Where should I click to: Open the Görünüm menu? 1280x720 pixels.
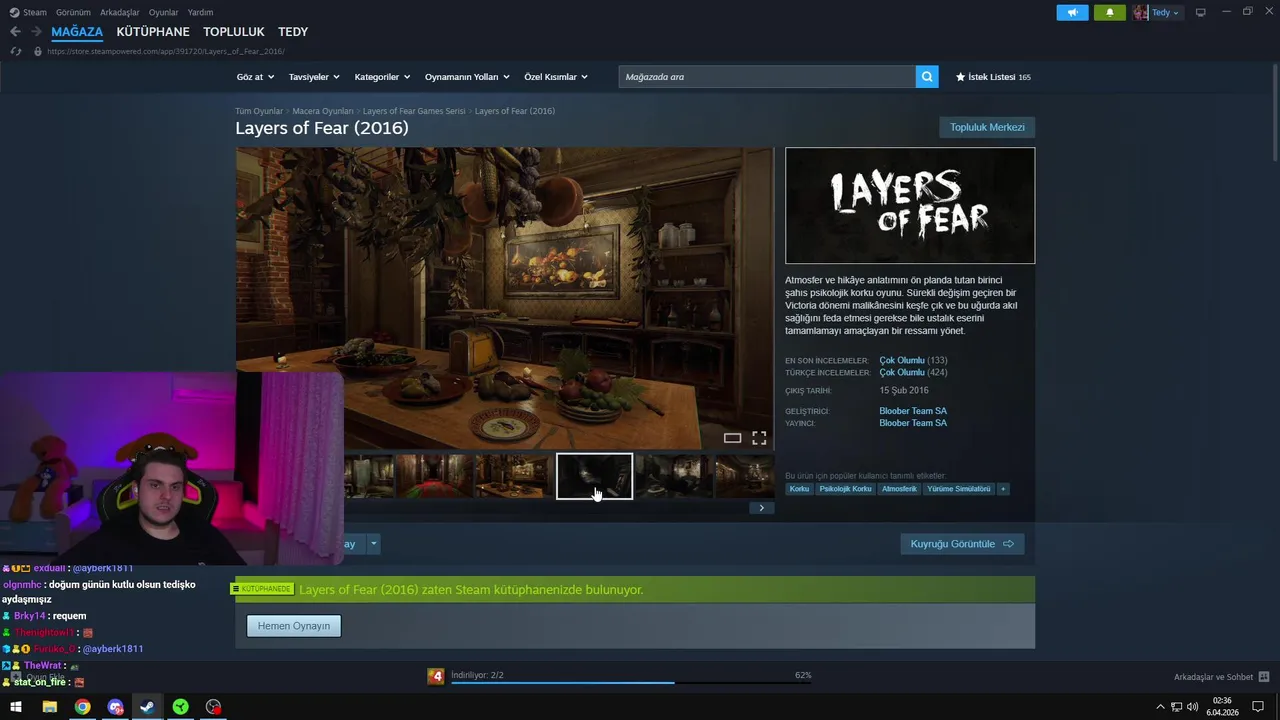tap(73, 13)
